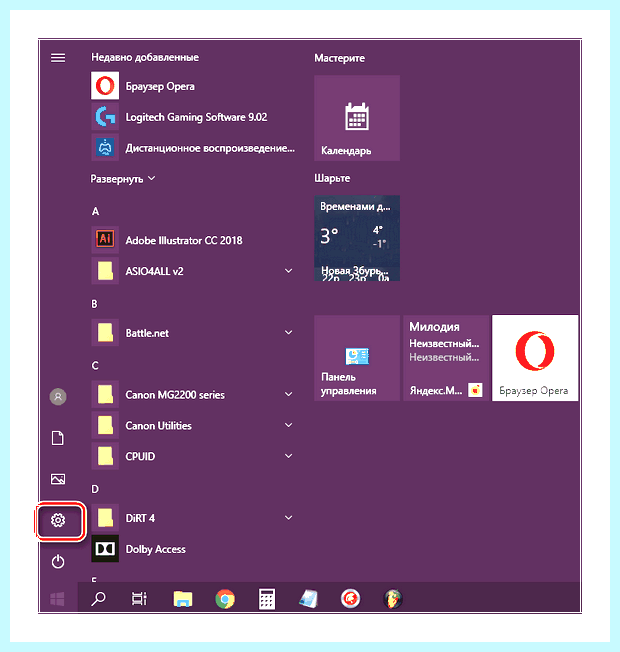Expand CPUID folder chevron
The image size is (620, 652).
coord(289,456)
